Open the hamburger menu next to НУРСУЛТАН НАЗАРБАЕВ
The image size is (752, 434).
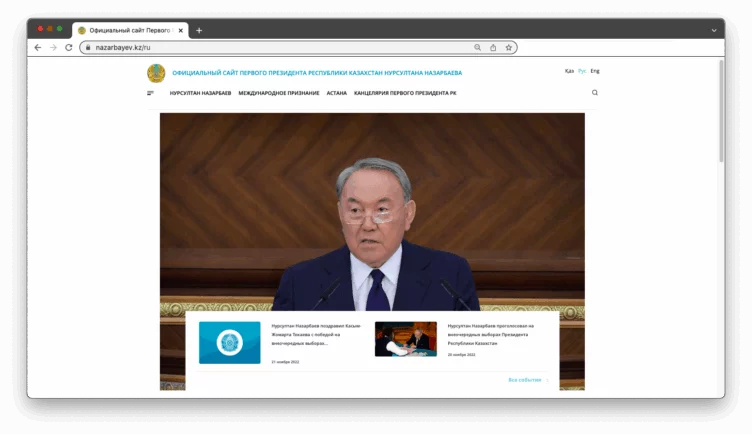(x=151, y=93)
